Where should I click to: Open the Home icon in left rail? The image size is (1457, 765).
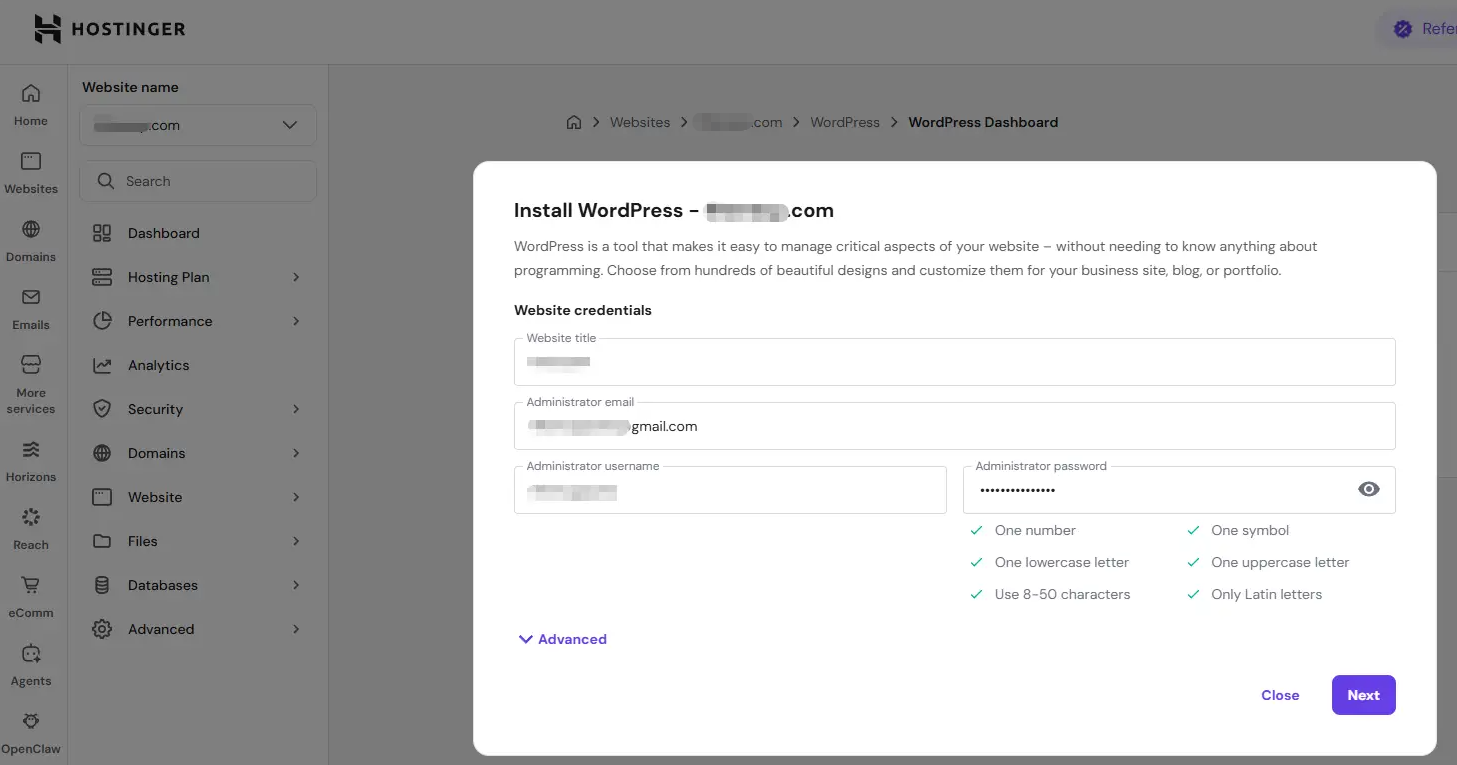tap(31, 93)
